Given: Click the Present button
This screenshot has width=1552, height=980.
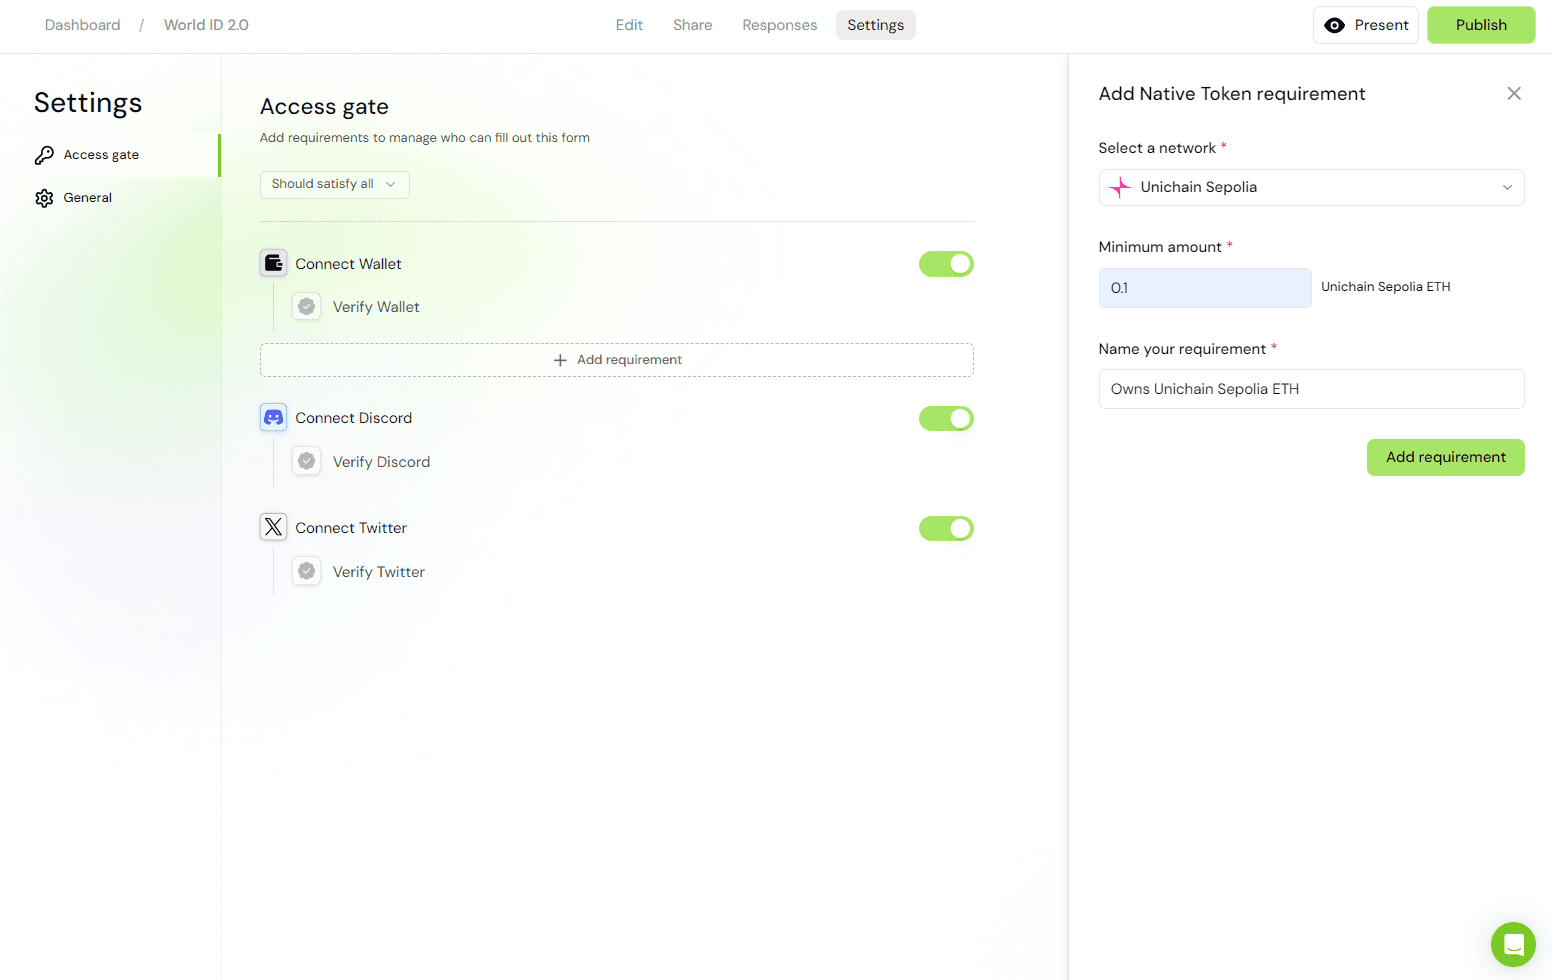Looking at the screenshot, I should click(x=1365, y=25).
